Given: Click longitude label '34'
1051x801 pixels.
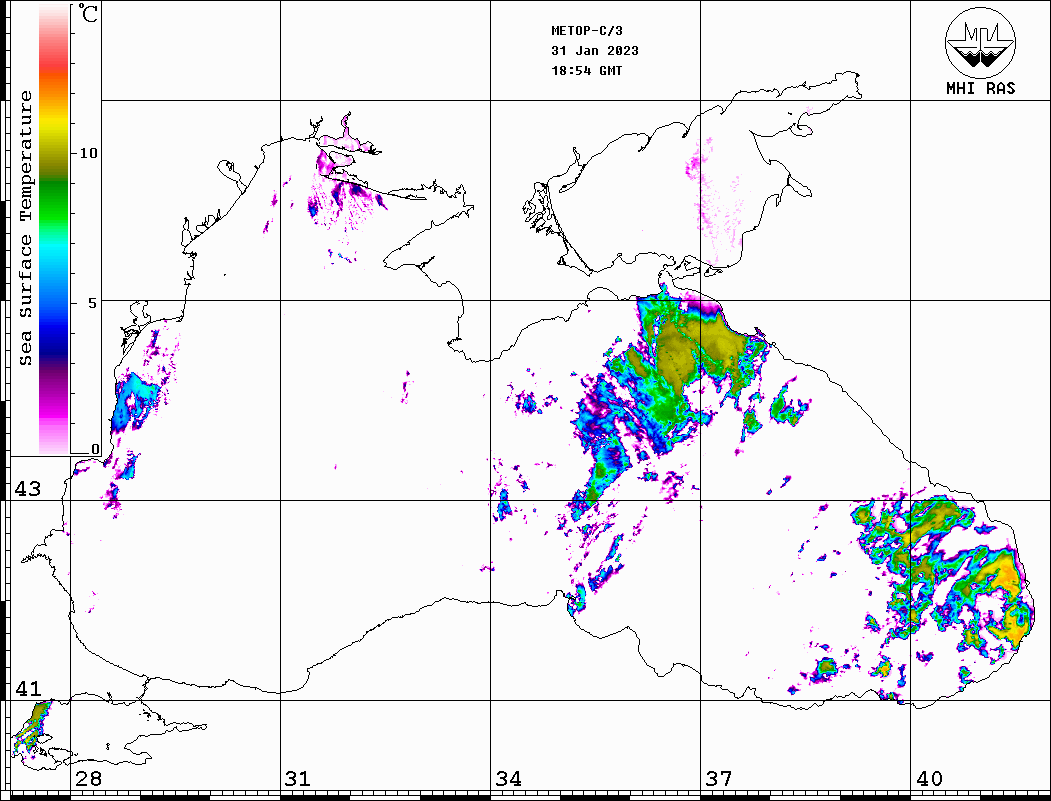Looking at the screenshot, I should (x=508, y=778).
